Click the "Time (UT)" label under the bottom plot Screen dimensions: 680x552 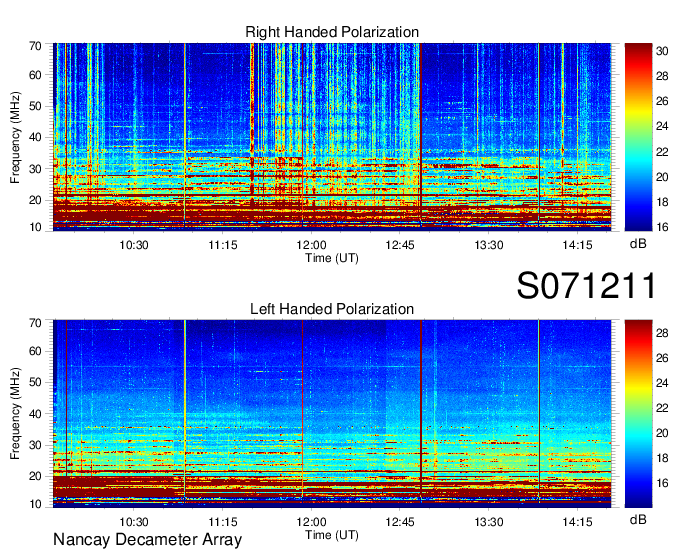pyautogui.click(x=332, y=535)
